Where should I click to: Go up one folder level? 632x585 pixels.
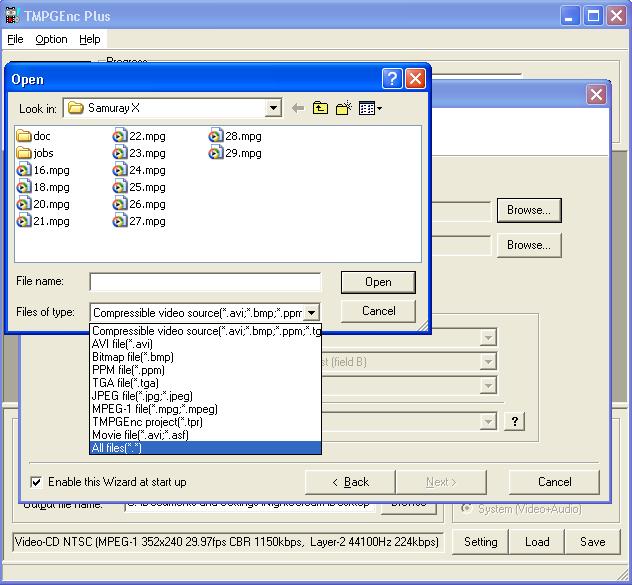tap(320, 108)
